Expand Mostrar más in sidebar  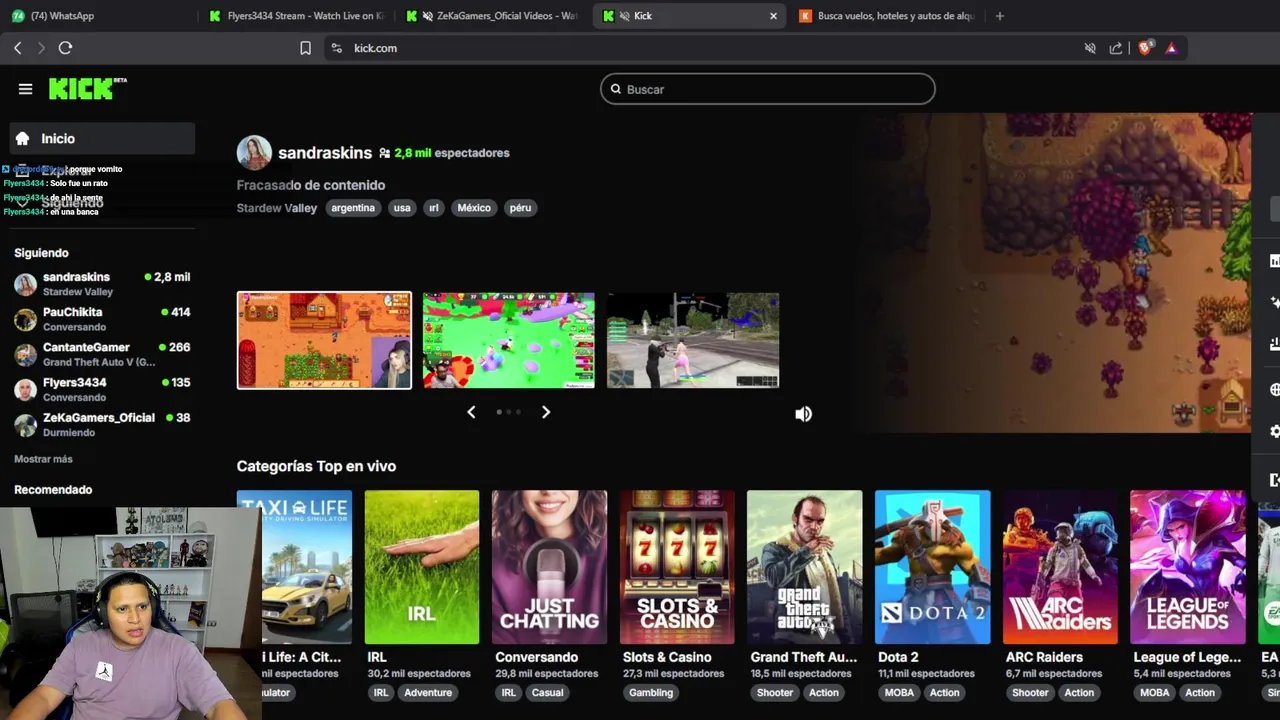43,459
